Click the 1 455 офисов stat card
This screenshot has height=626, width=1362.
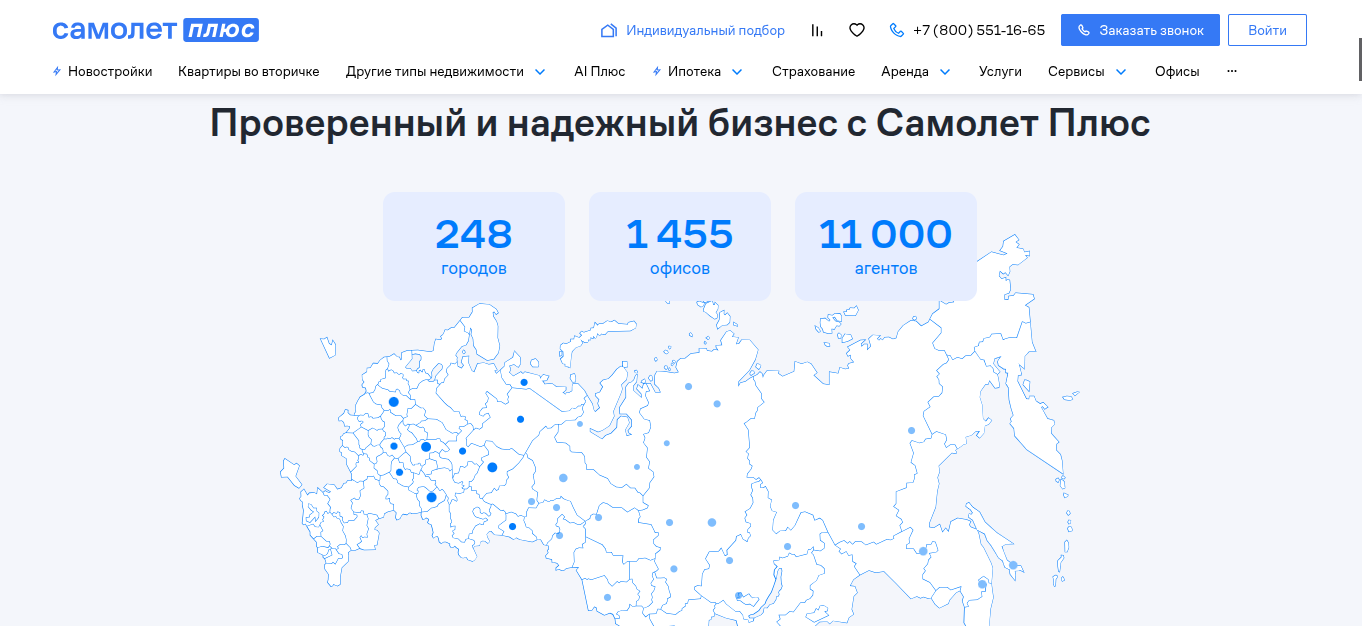680,246
